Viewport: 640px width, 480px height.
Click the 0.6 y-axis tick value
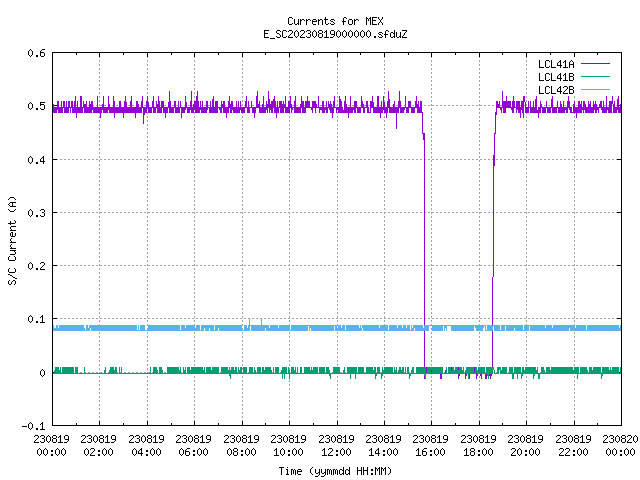click(36, 53)
